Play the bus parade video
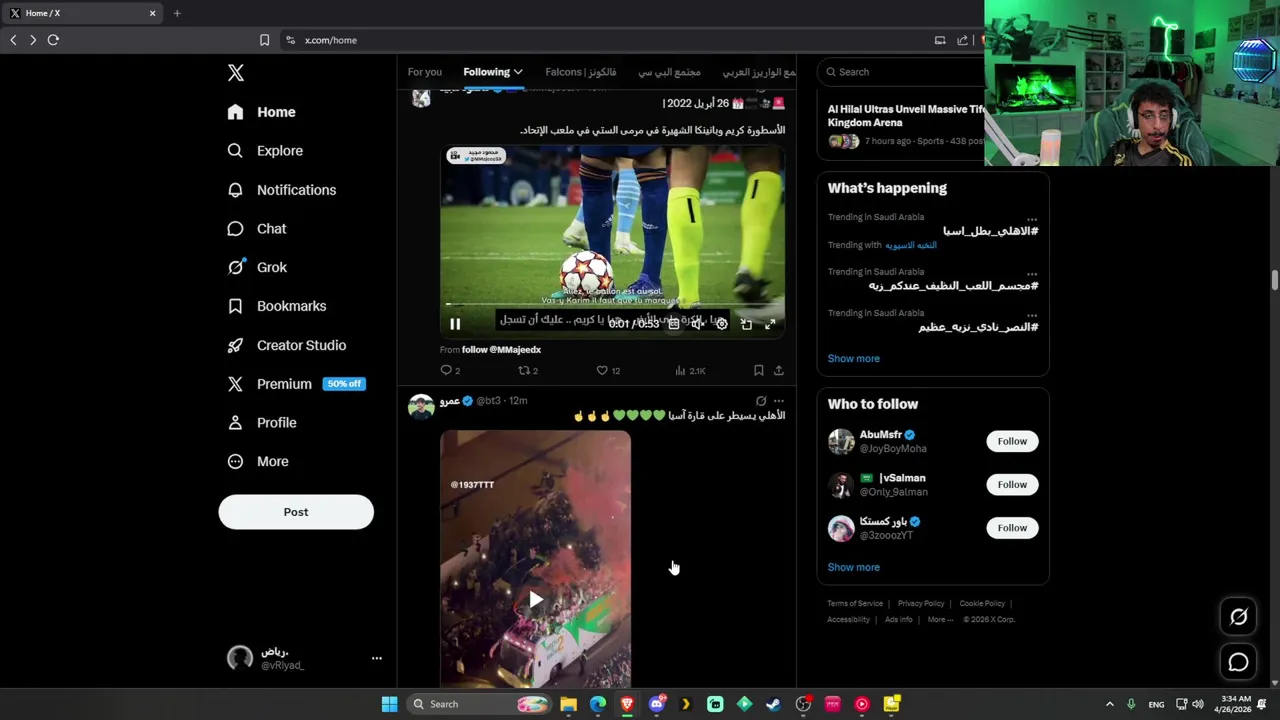This screenshot has height=720, width=1280. (x=536, y=600)
